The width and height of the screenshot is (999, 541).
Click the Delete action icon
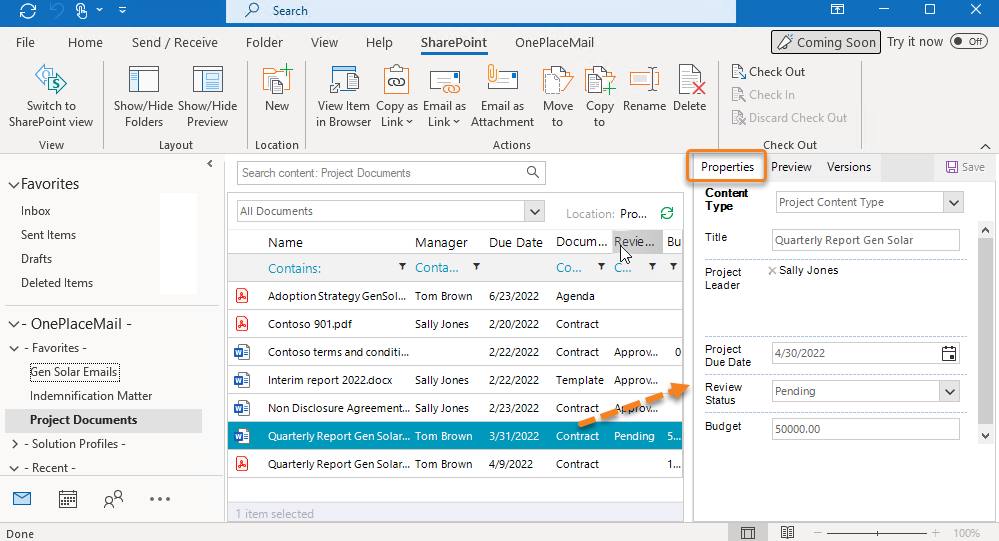[690, 80]
